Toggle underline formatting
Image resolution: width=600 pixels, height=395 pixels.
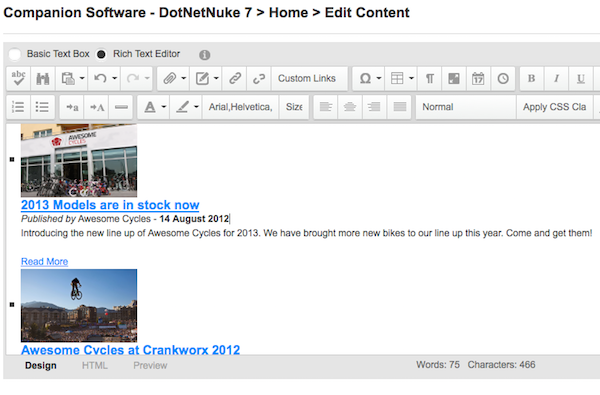click(580, 78)
